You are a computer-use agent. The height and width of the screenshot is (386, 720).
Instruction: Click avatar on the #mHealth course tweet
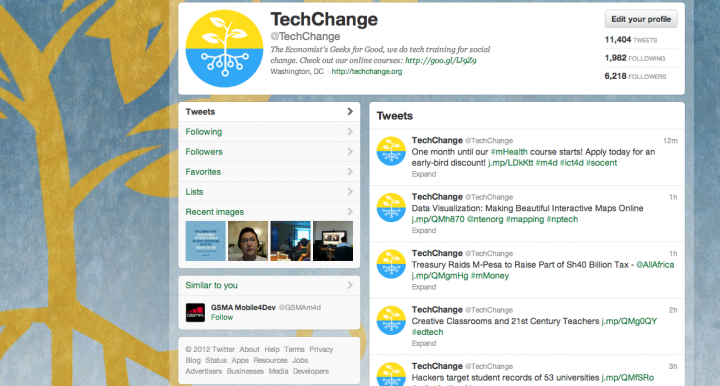pyautogui.click(x=391, y=151)
